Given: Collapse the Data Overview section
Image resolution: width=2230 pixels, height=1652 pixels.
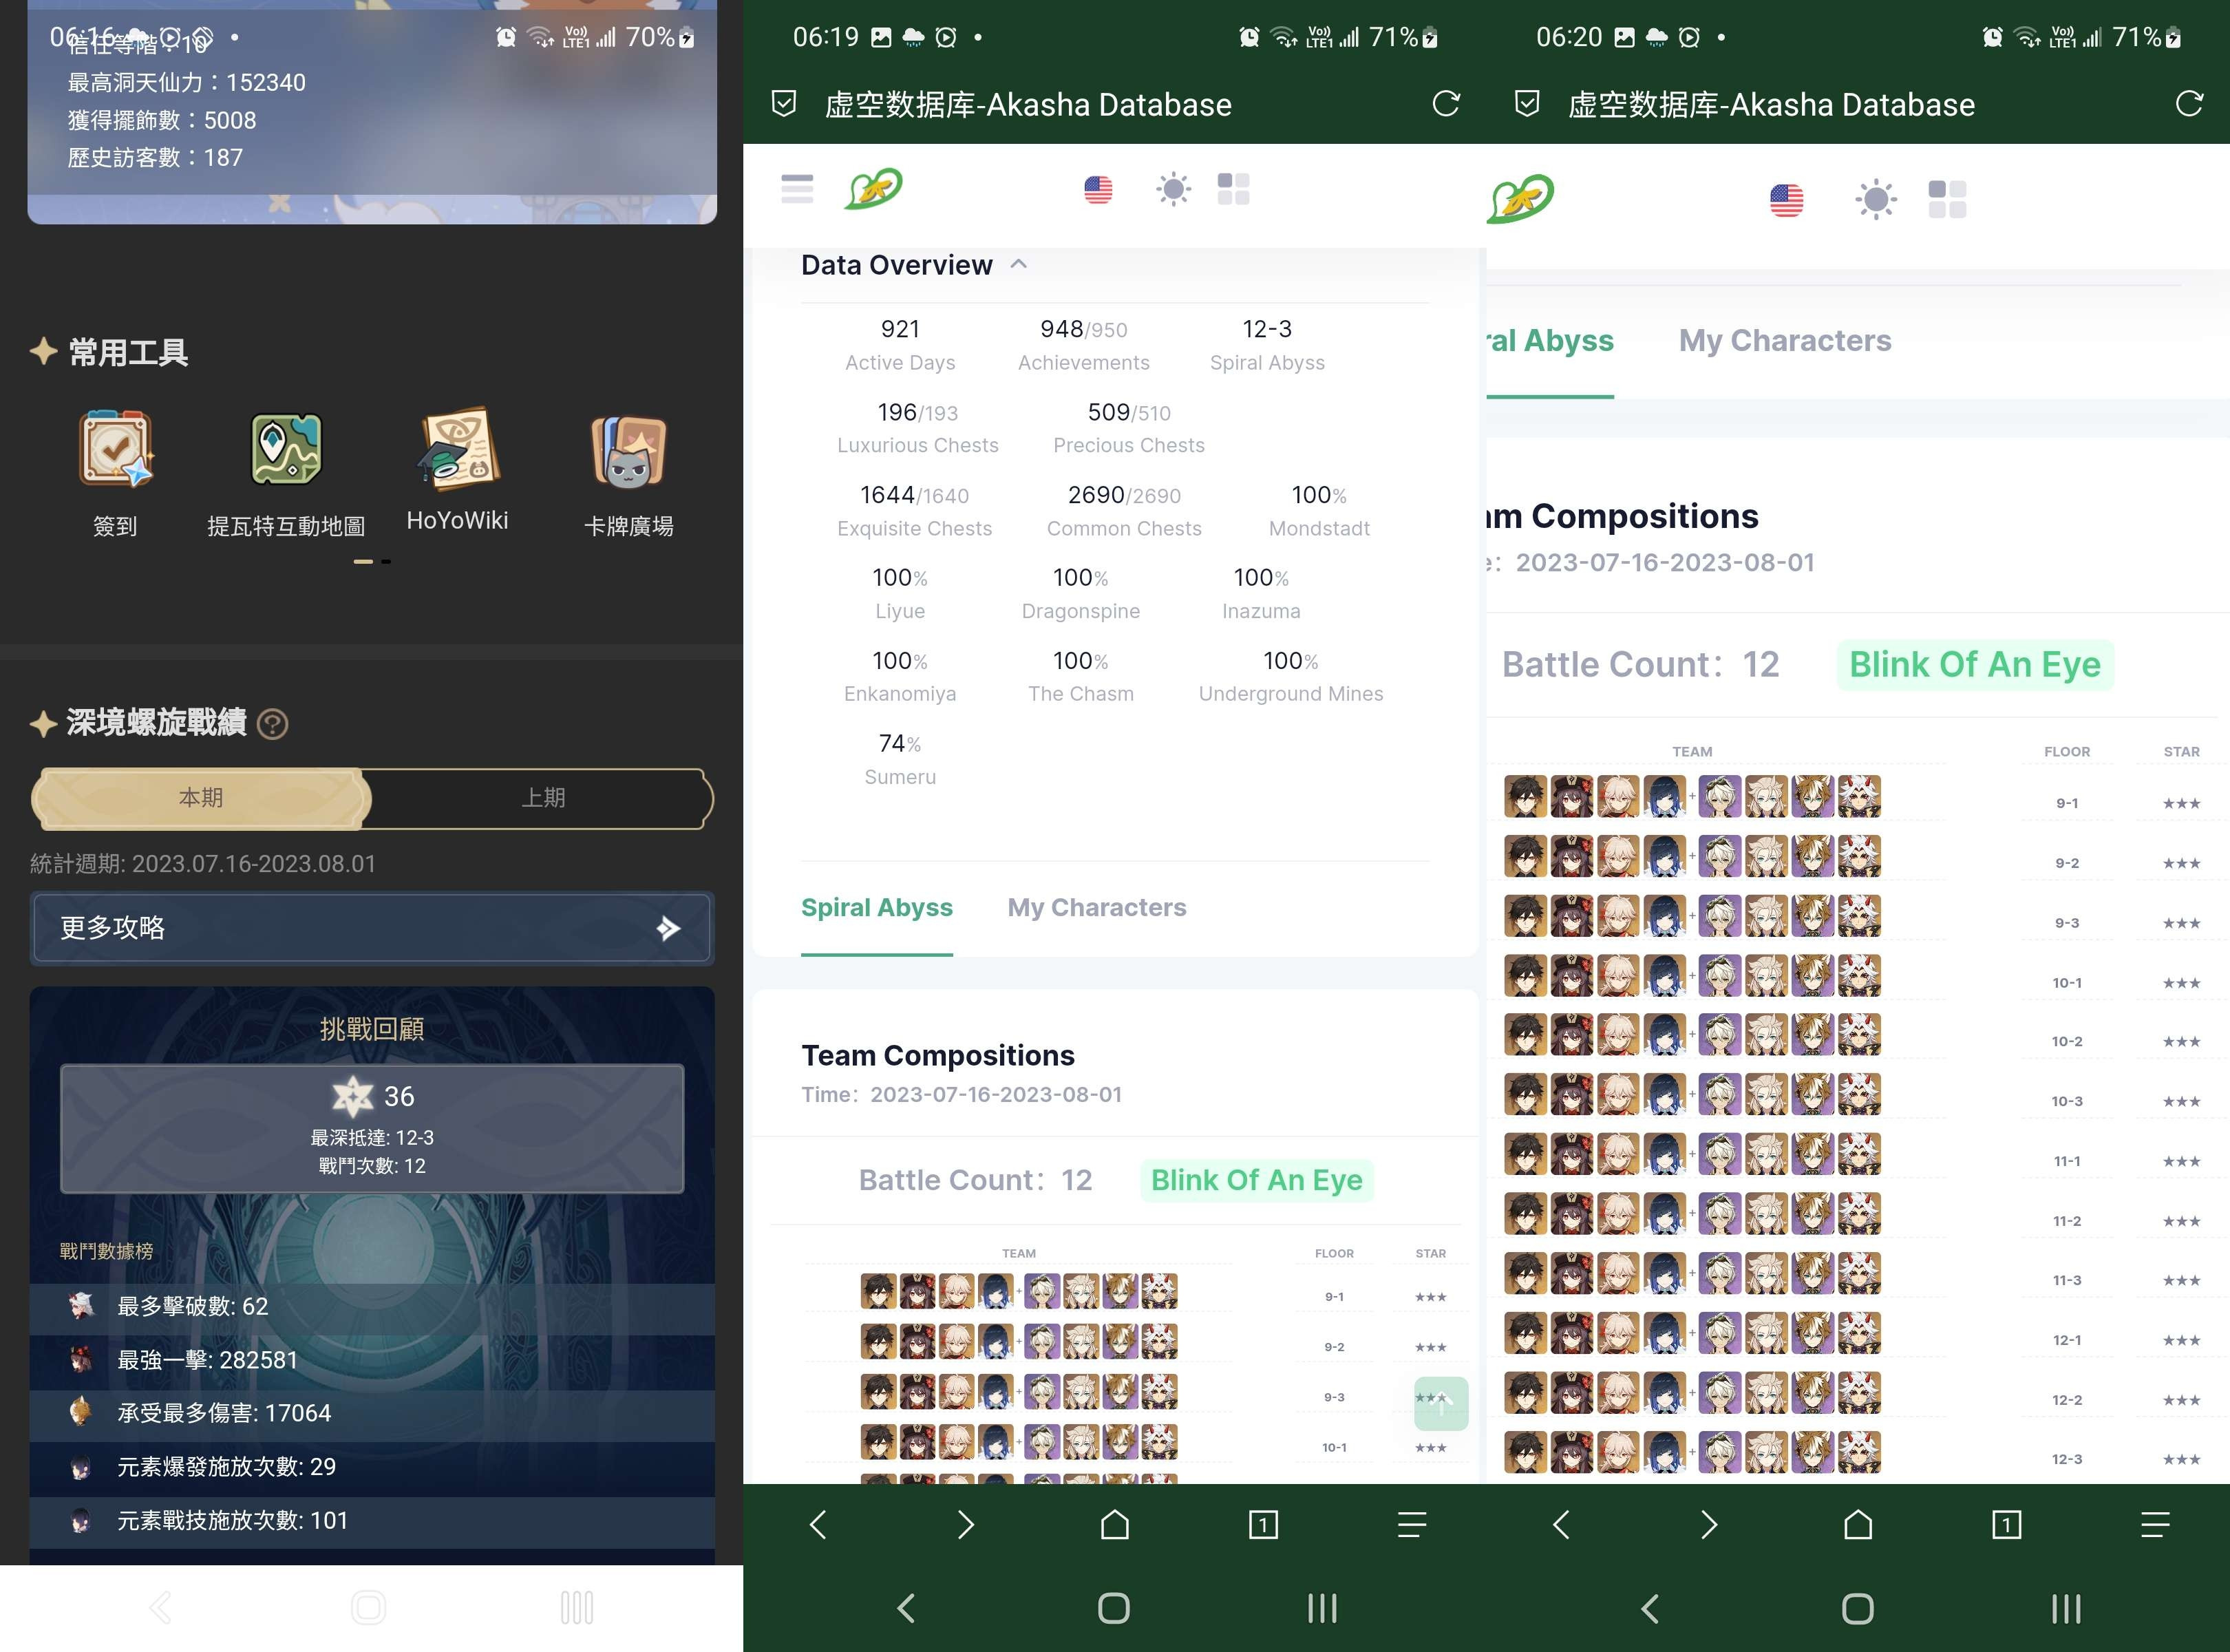Looking at the screenshot, I should pos(1019,264).
